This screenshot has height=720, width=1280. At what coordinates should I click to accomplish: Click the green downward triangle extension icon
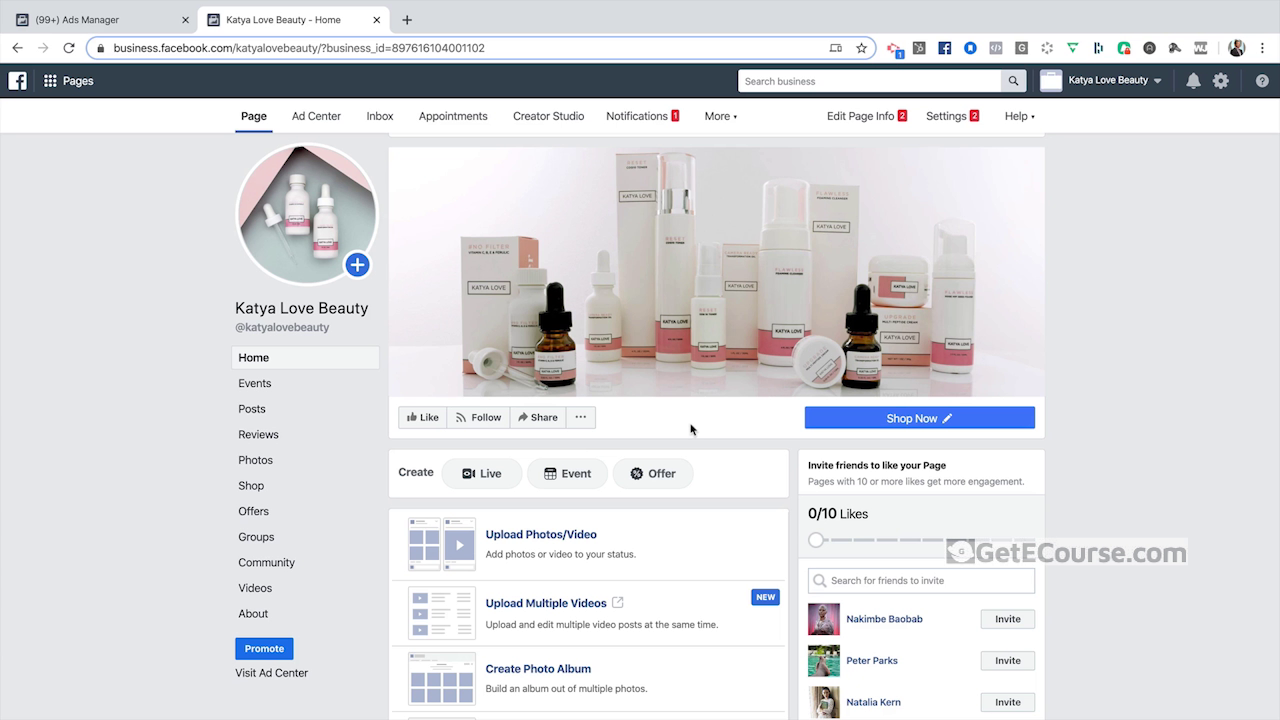coord(1072,48)
